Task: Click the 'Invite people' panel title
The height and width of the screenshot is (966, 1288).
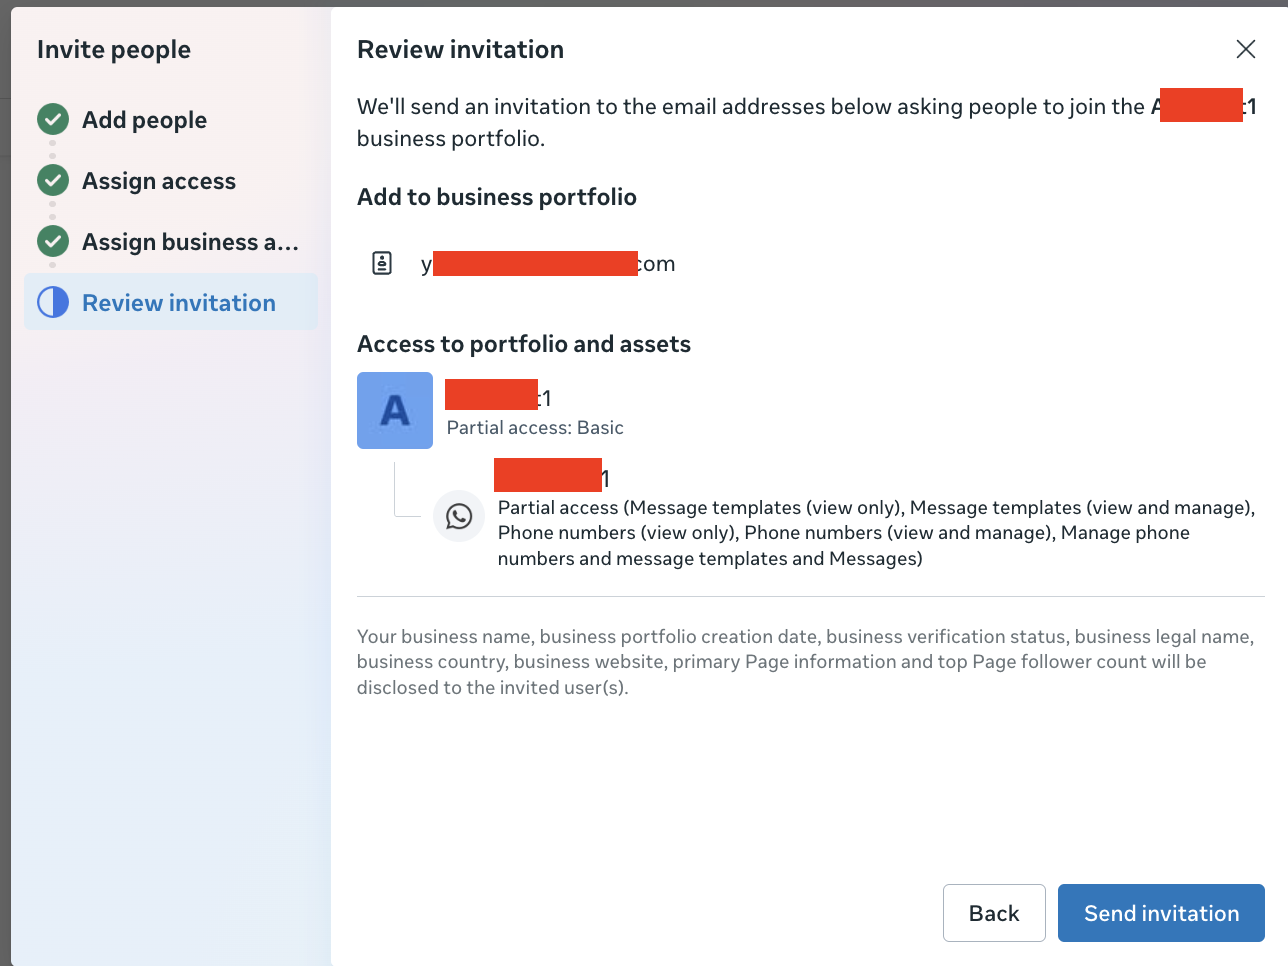Action: tap(113, 48)
